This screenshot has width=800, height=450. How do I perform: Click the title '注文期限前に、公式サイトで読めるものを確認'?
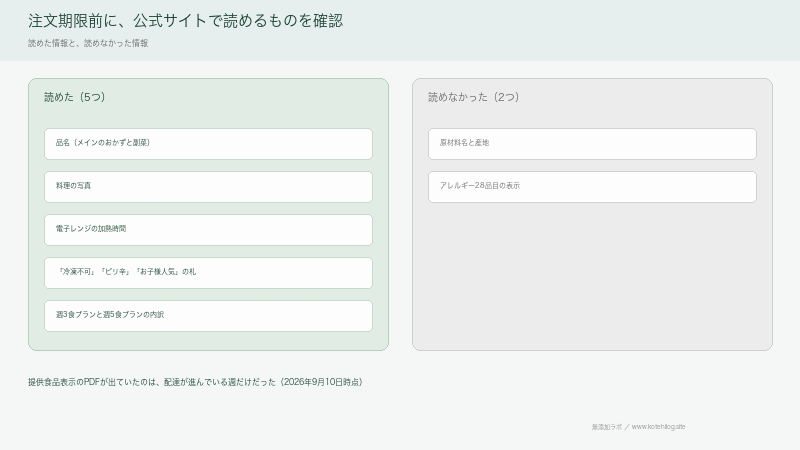(185, 21)
